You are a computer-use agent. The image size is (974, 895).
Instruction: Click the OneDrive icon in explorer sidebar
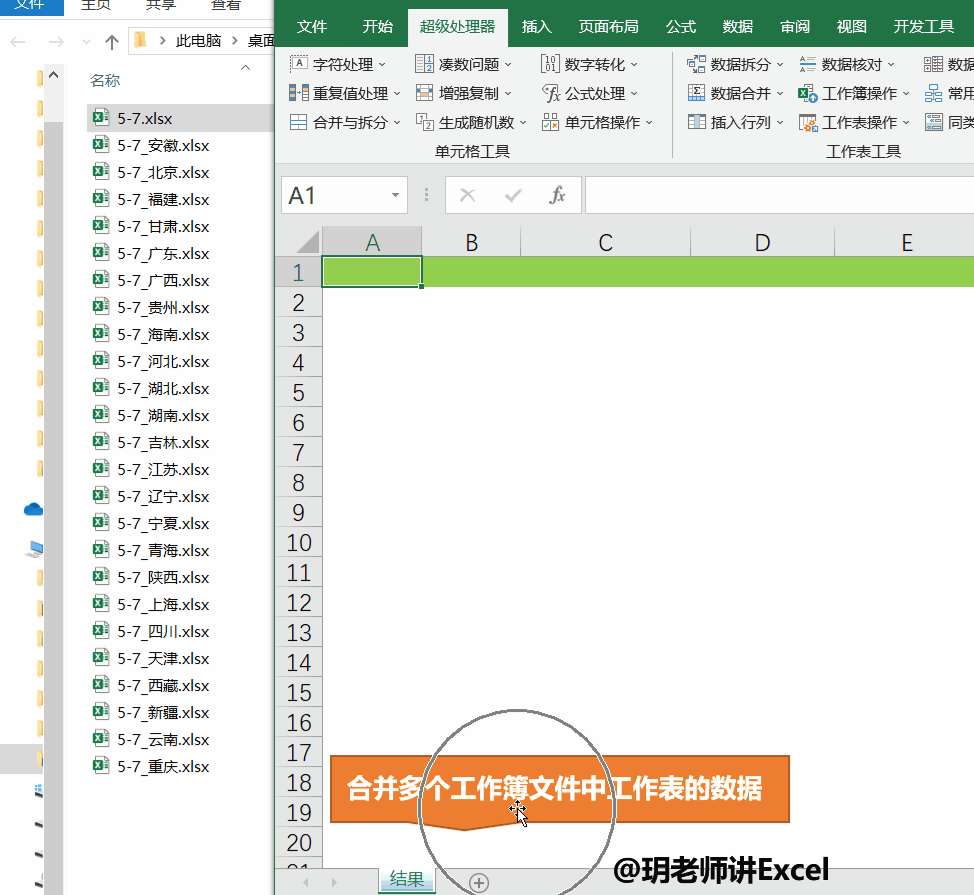33,508
